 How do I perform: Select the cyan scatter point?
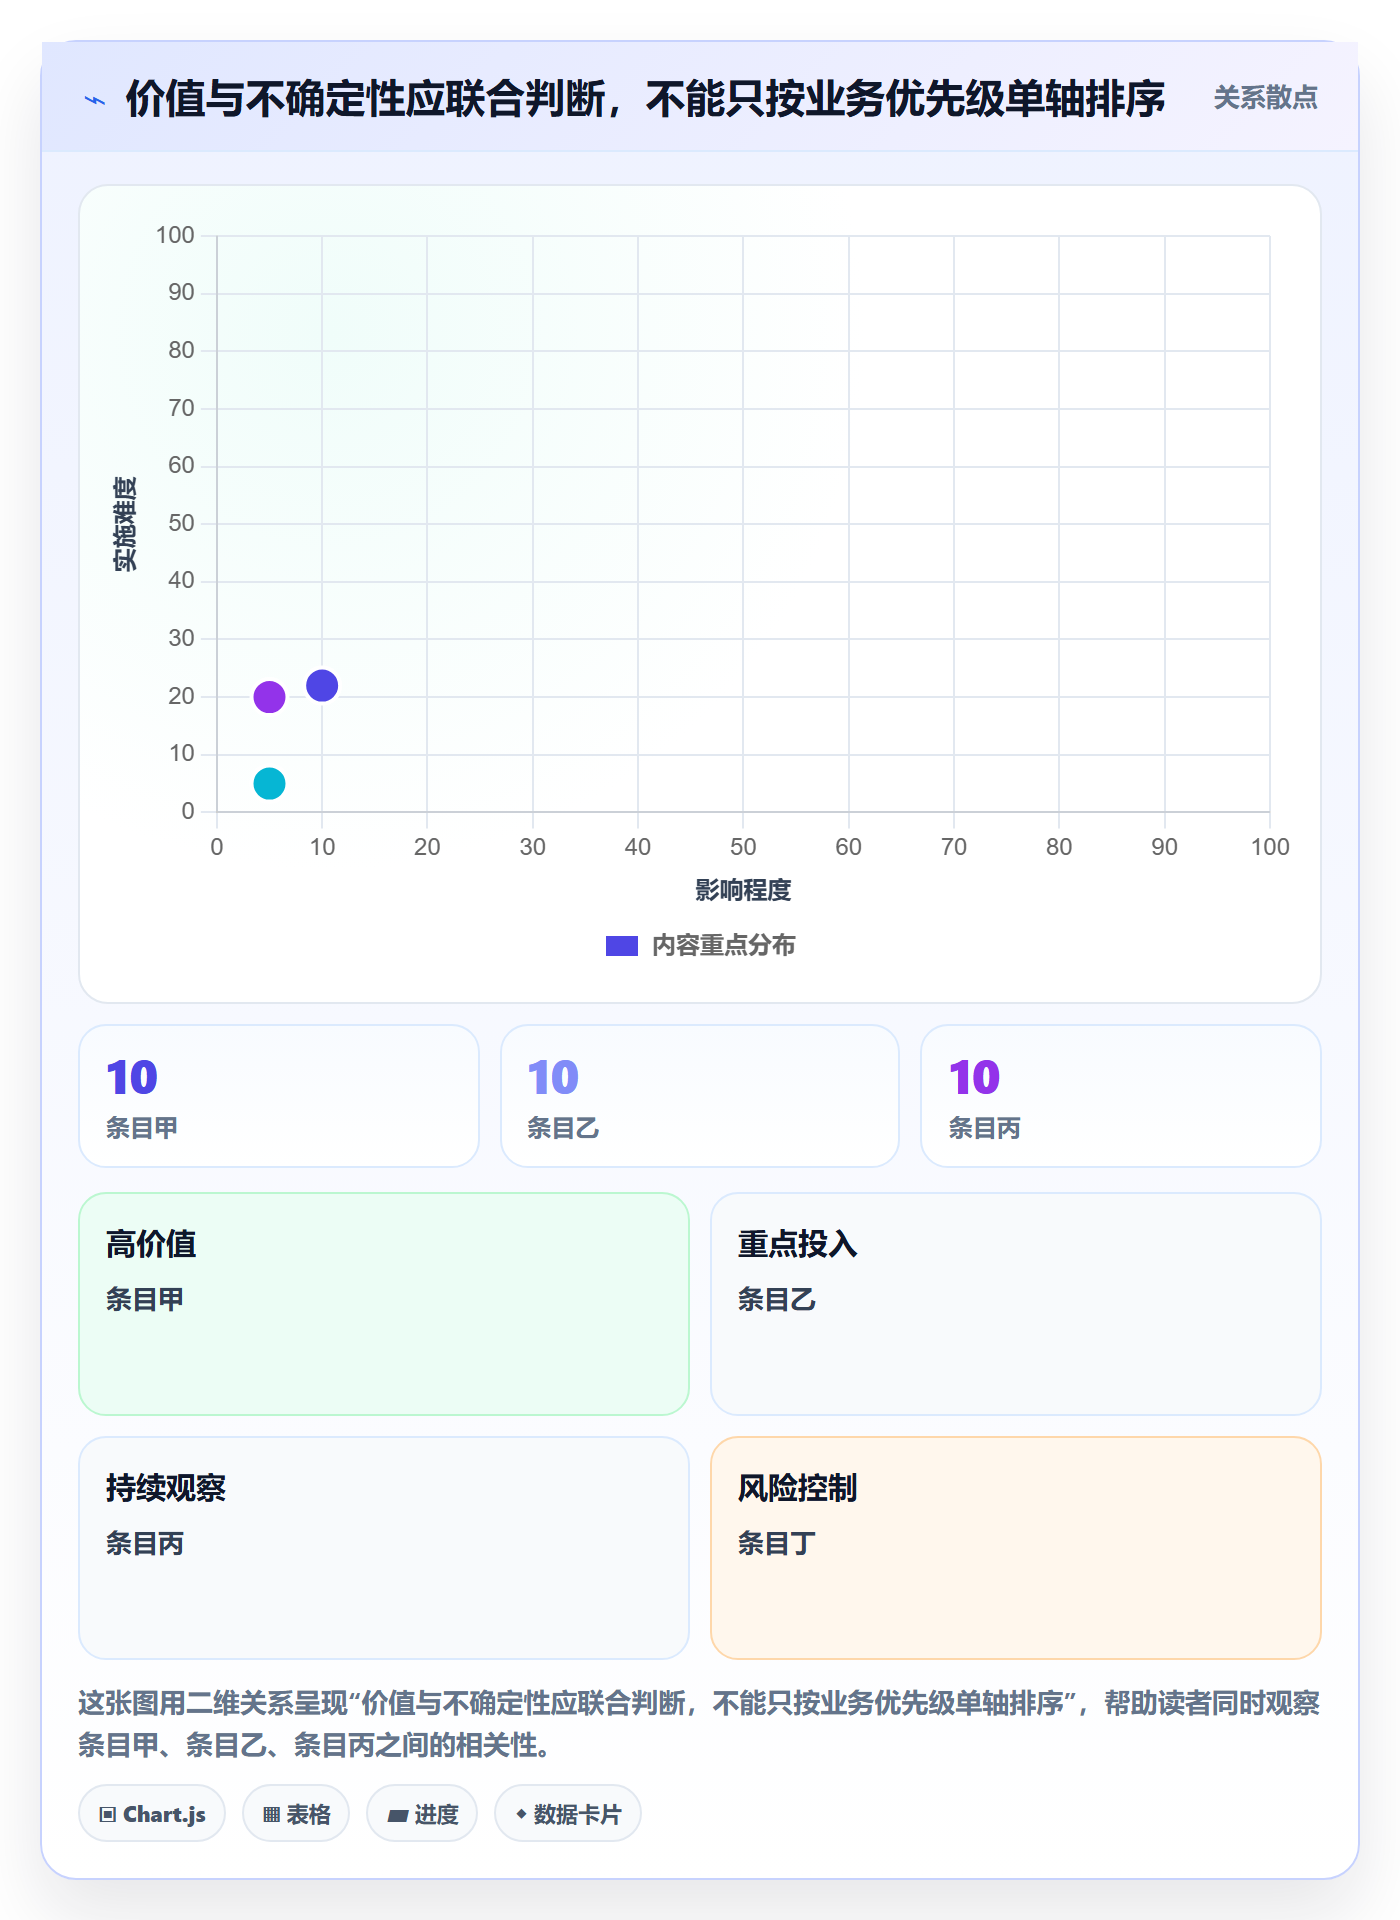tap(269, 783)
